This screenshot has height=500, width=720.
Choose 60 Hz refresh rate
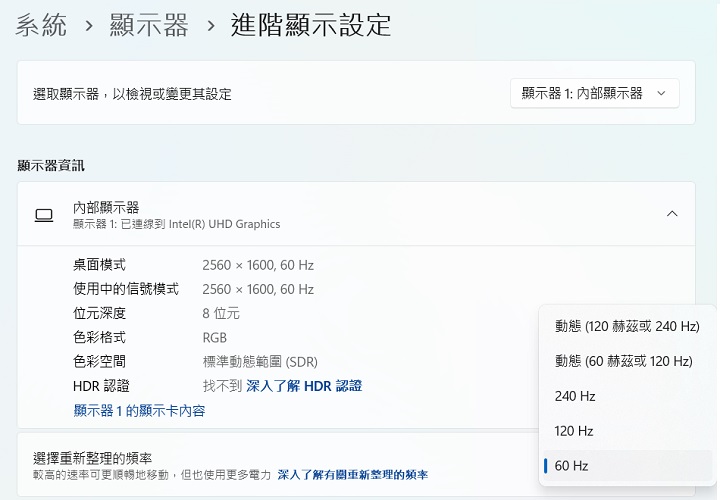point(627,466)
